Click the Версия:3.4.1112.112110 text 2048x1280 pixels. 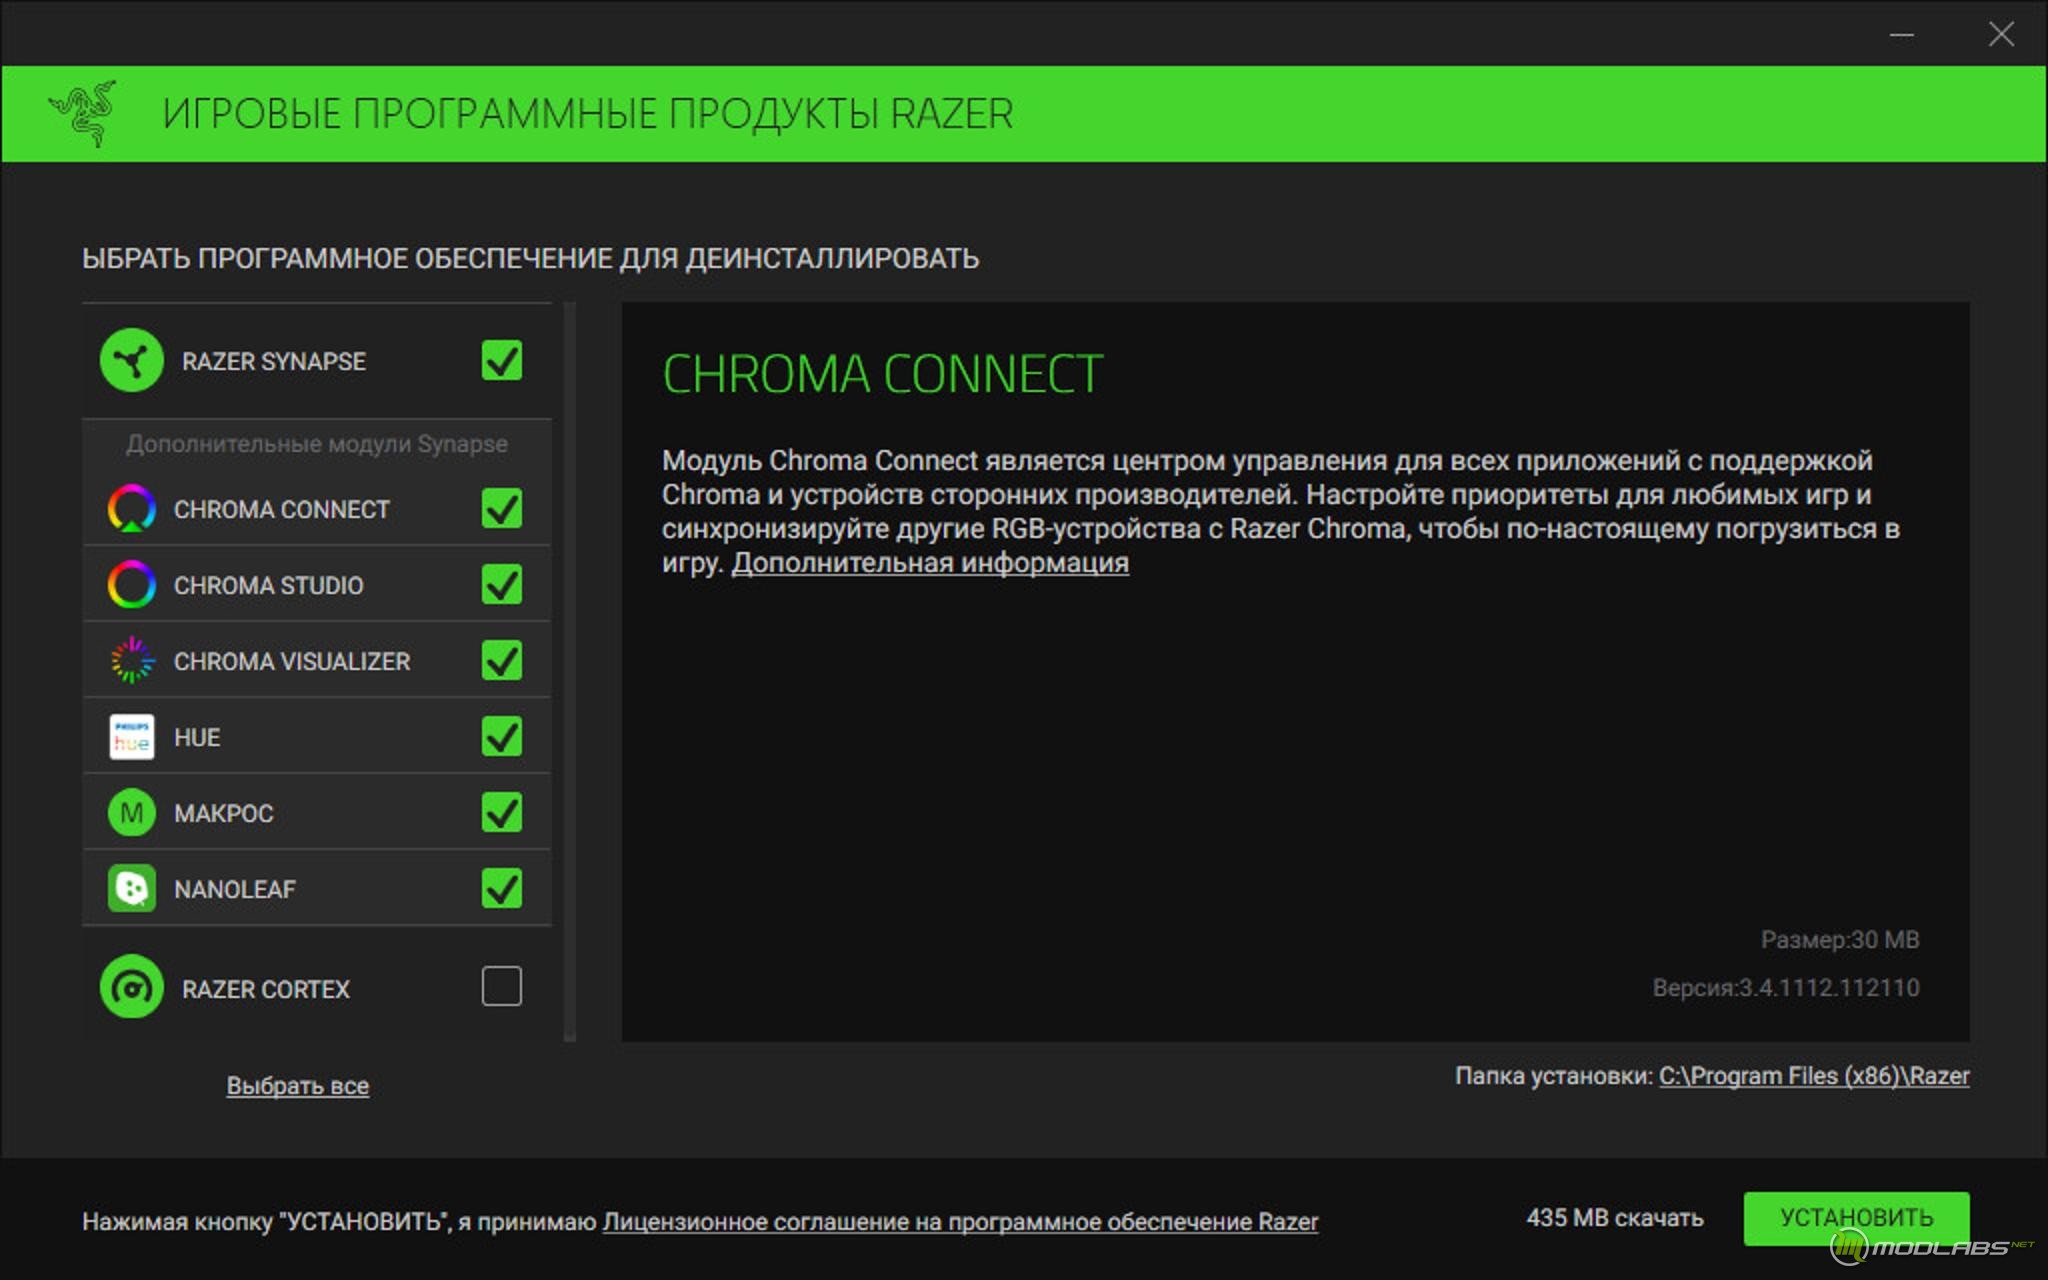click(x=1786, y=988)
